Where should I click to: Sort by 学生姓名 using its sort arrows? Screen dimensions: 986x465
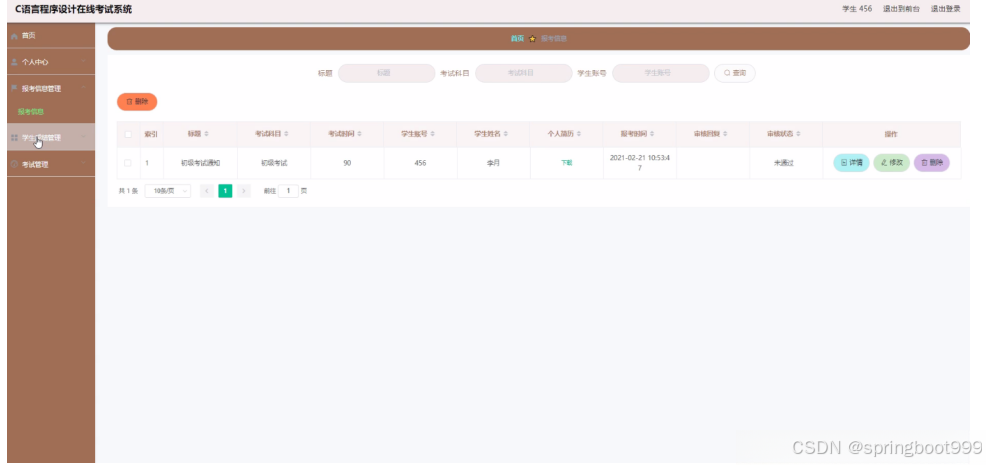coord(506,135)
